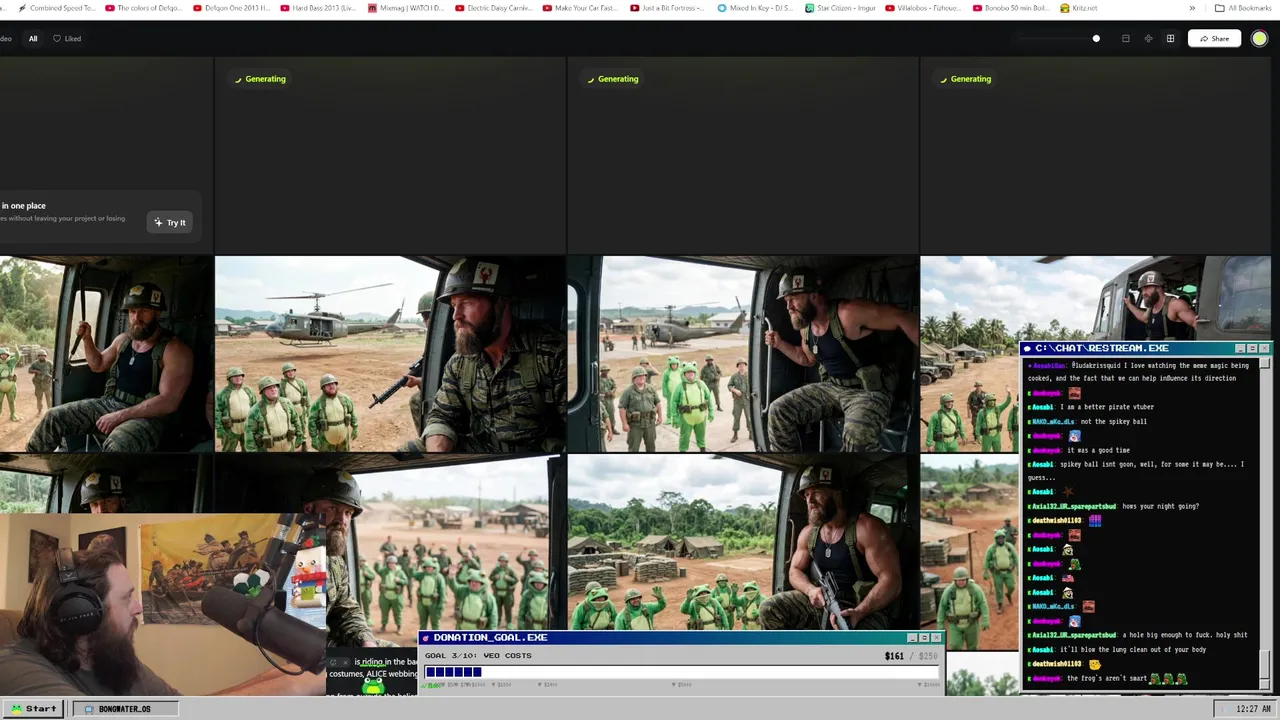The height and width of the screenshot is (720, 1280).
Task: Adjust the thumbnail size slider handle
Action: (x=1096, y=39)
